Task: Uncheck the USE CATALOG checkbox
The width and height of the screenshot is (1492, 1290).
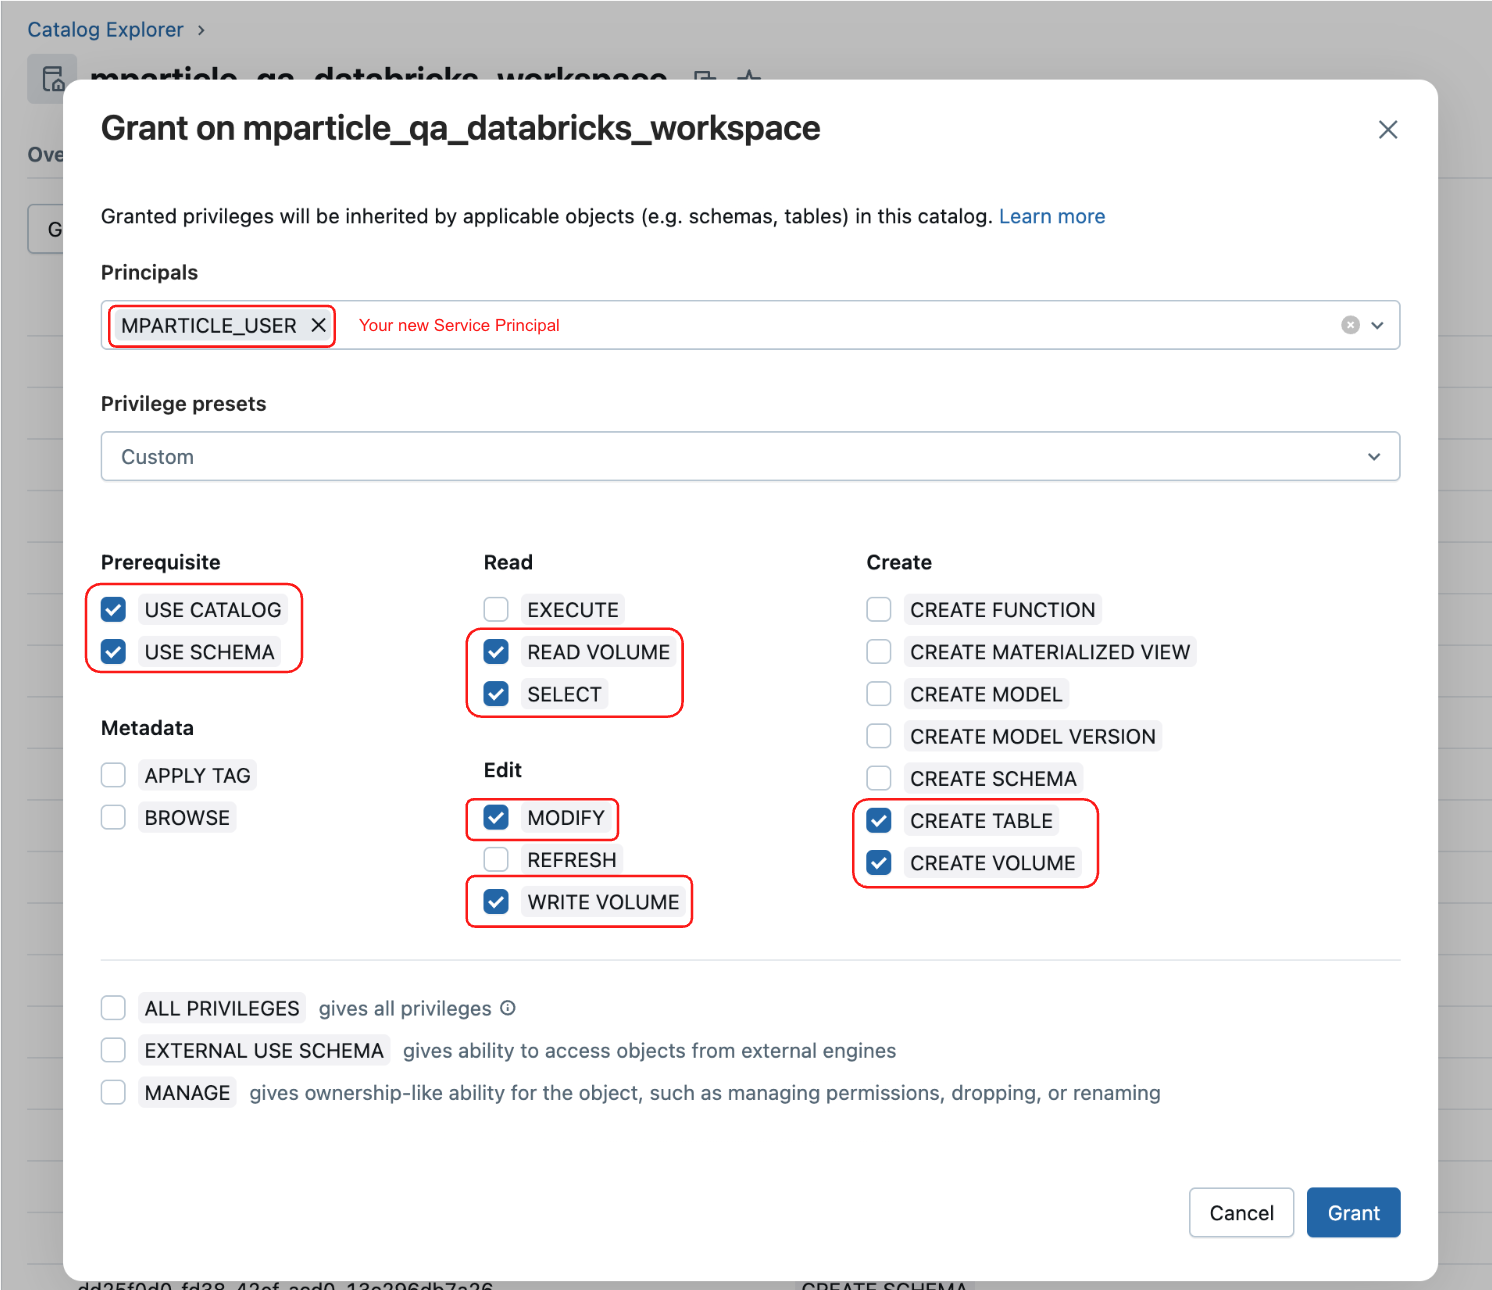Action: point(113,609)
